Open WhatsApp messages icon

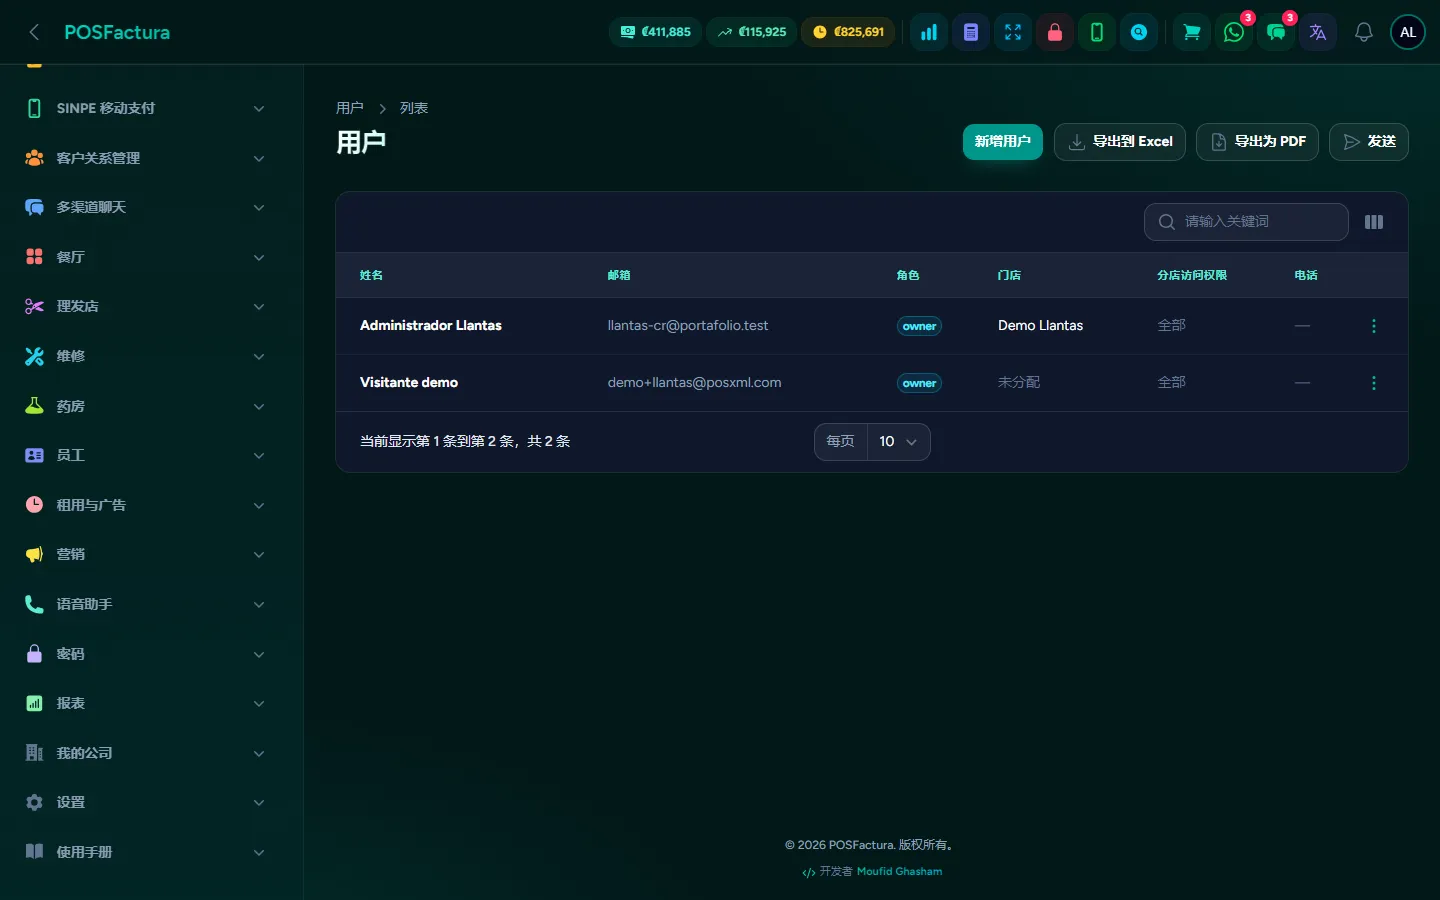(x=1234, y=32)
